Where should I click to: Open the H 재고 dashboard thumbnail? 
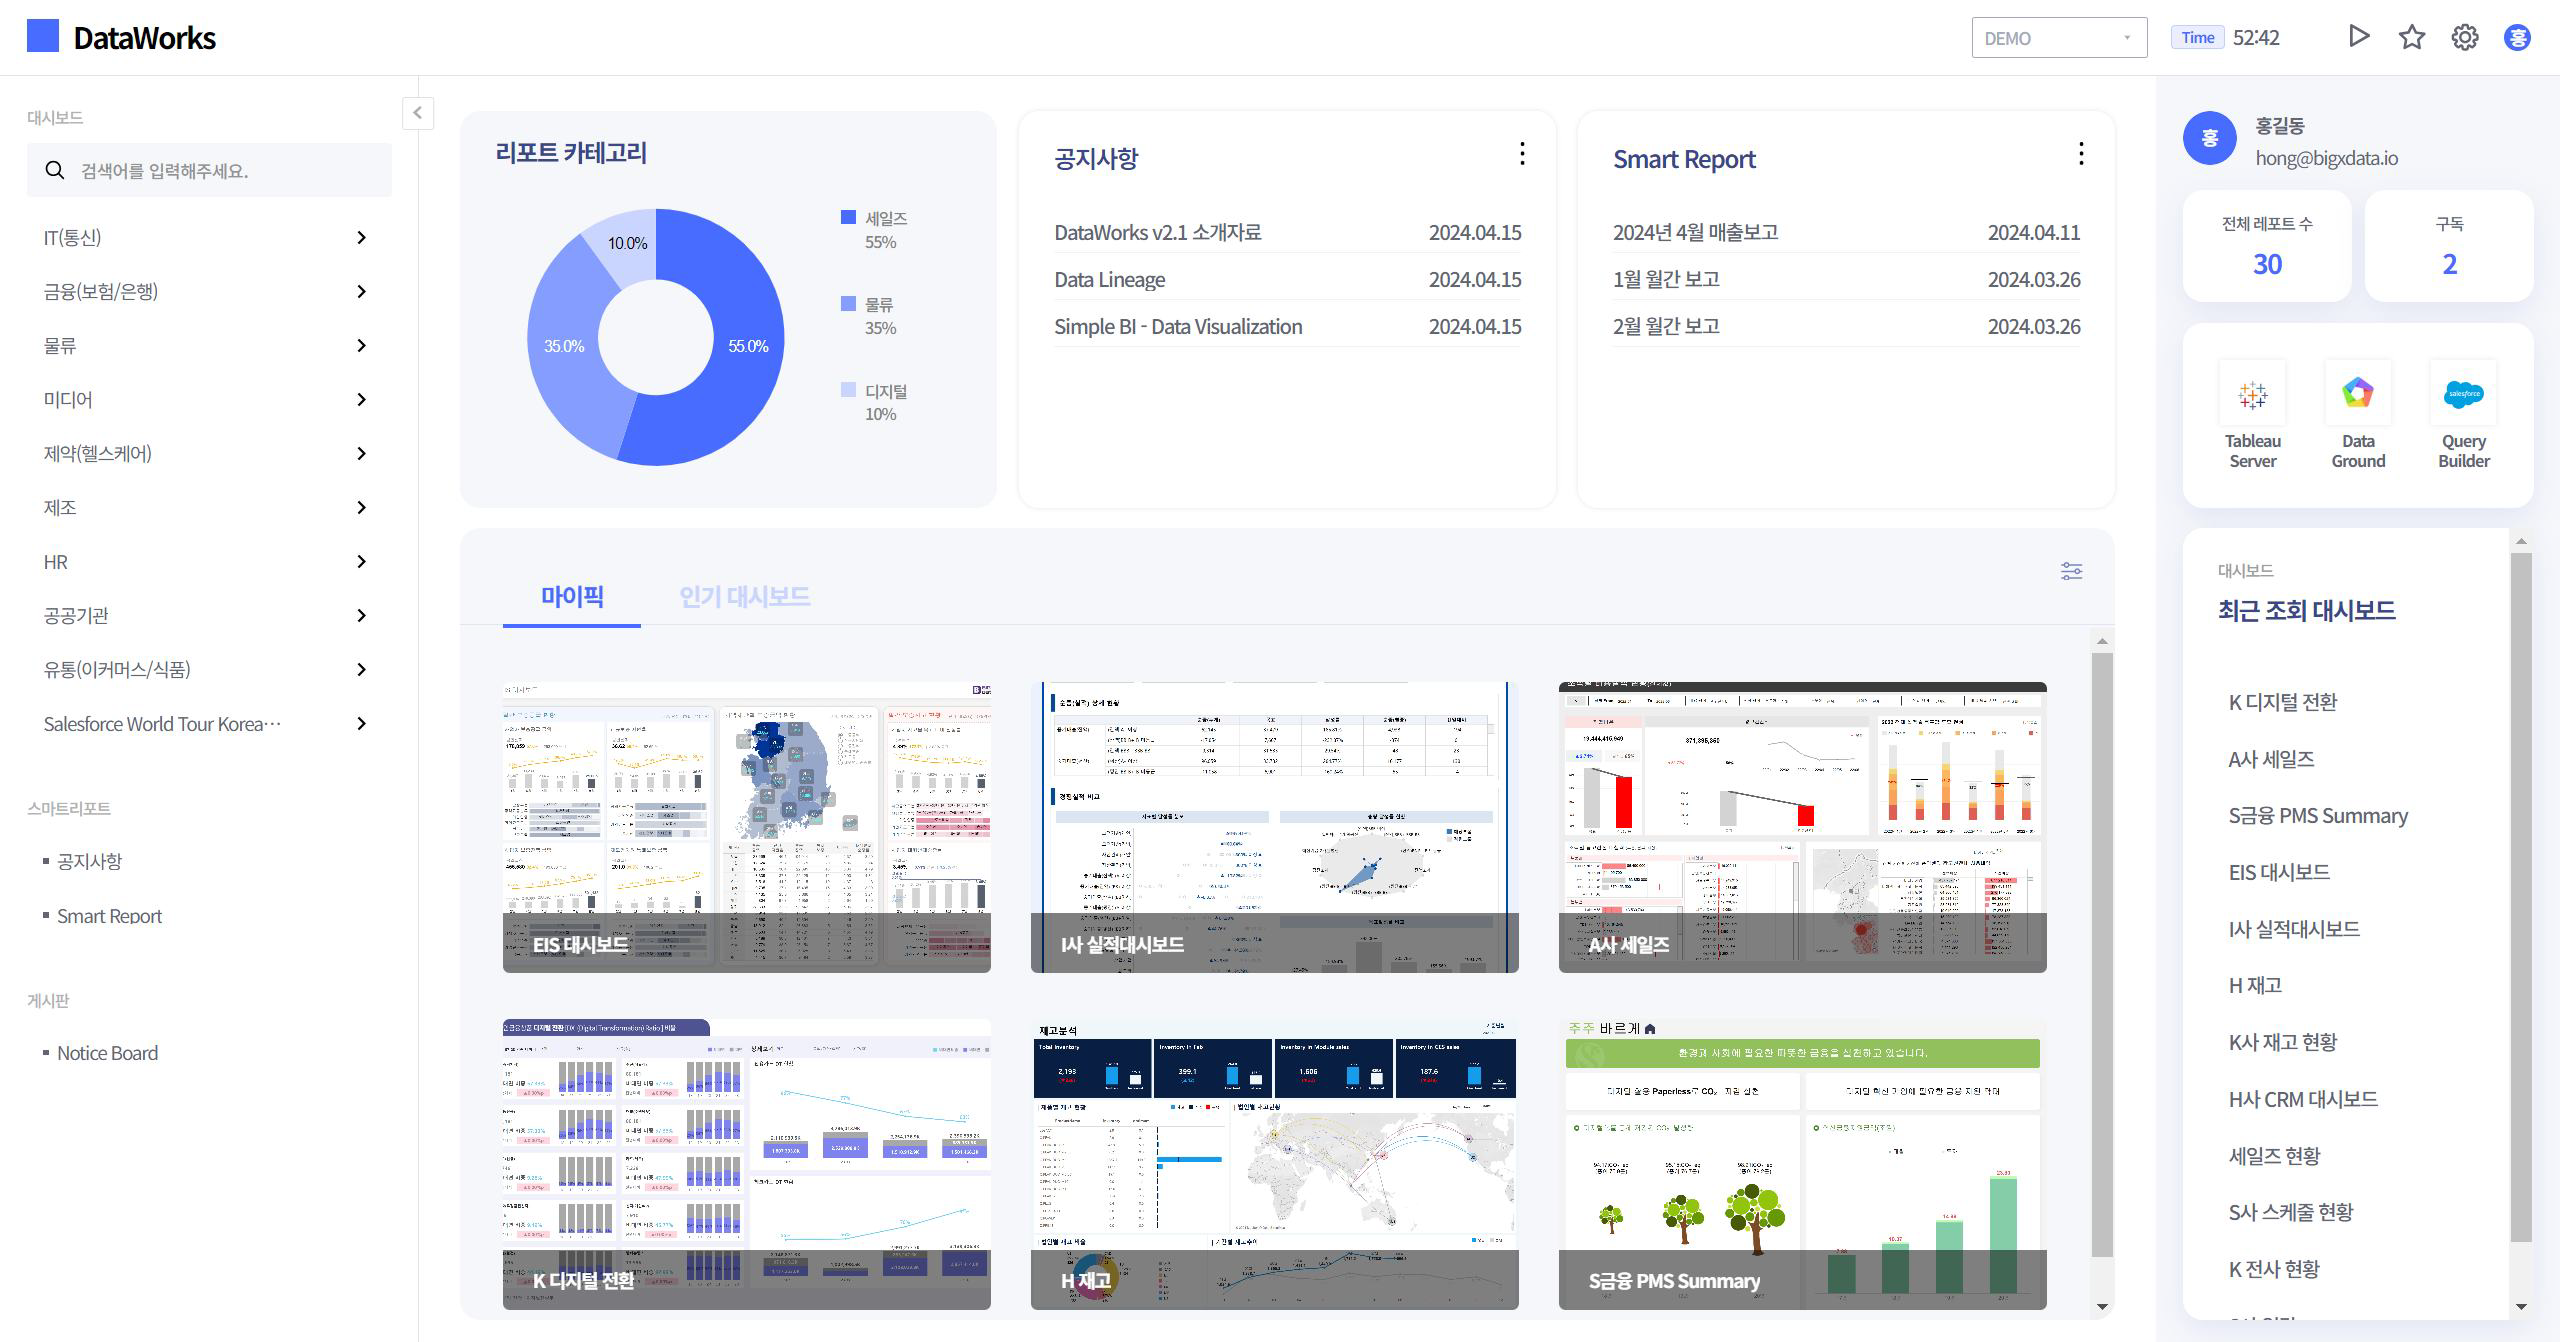pyautogui.click(x=1274, y=1164)
